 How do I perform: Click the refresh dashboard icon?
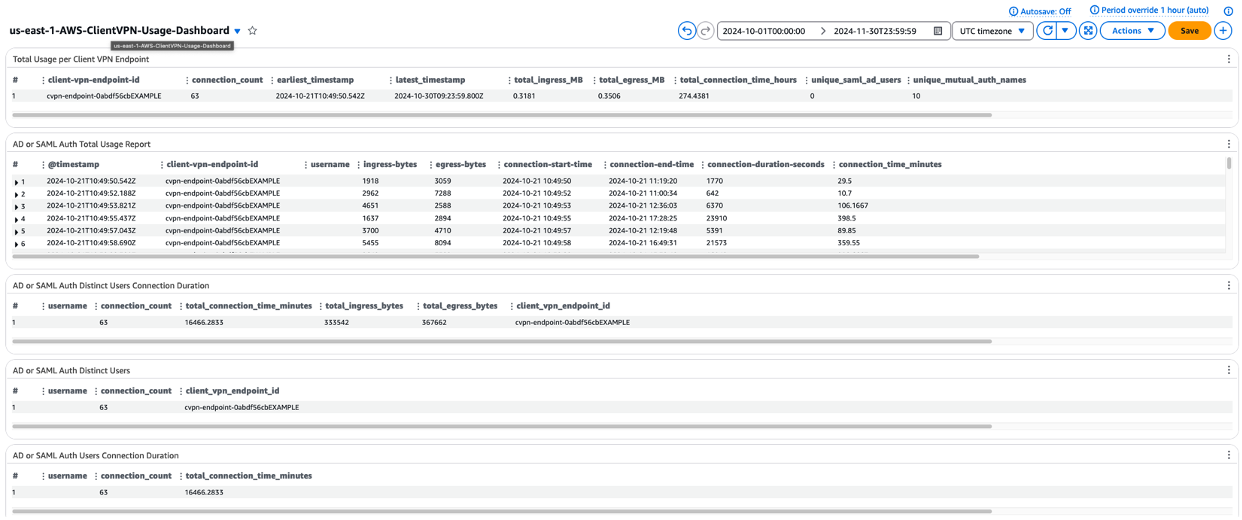[1047, 31]
